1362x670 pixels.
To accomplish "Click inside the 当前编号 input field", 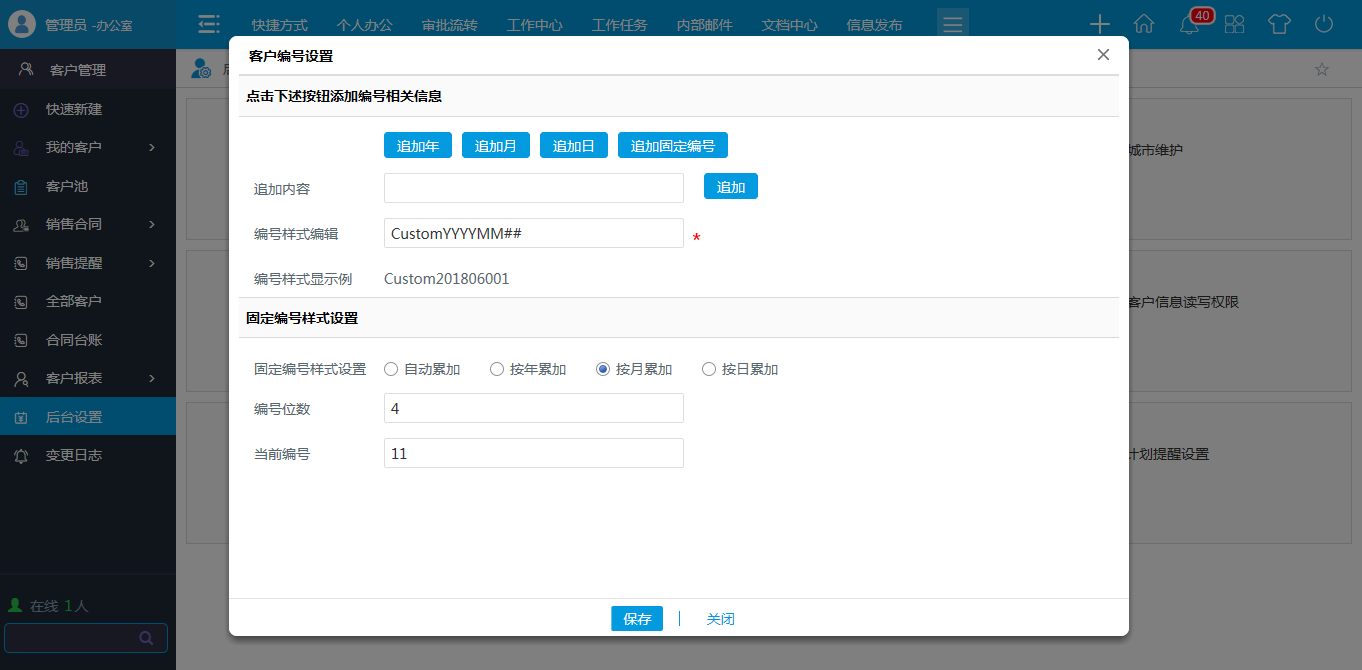I will [533, 452].
